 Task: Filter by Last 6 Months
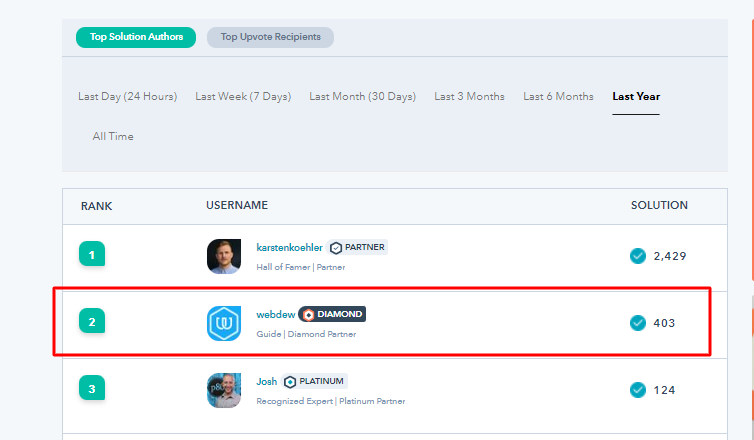[x=558, y=96]
